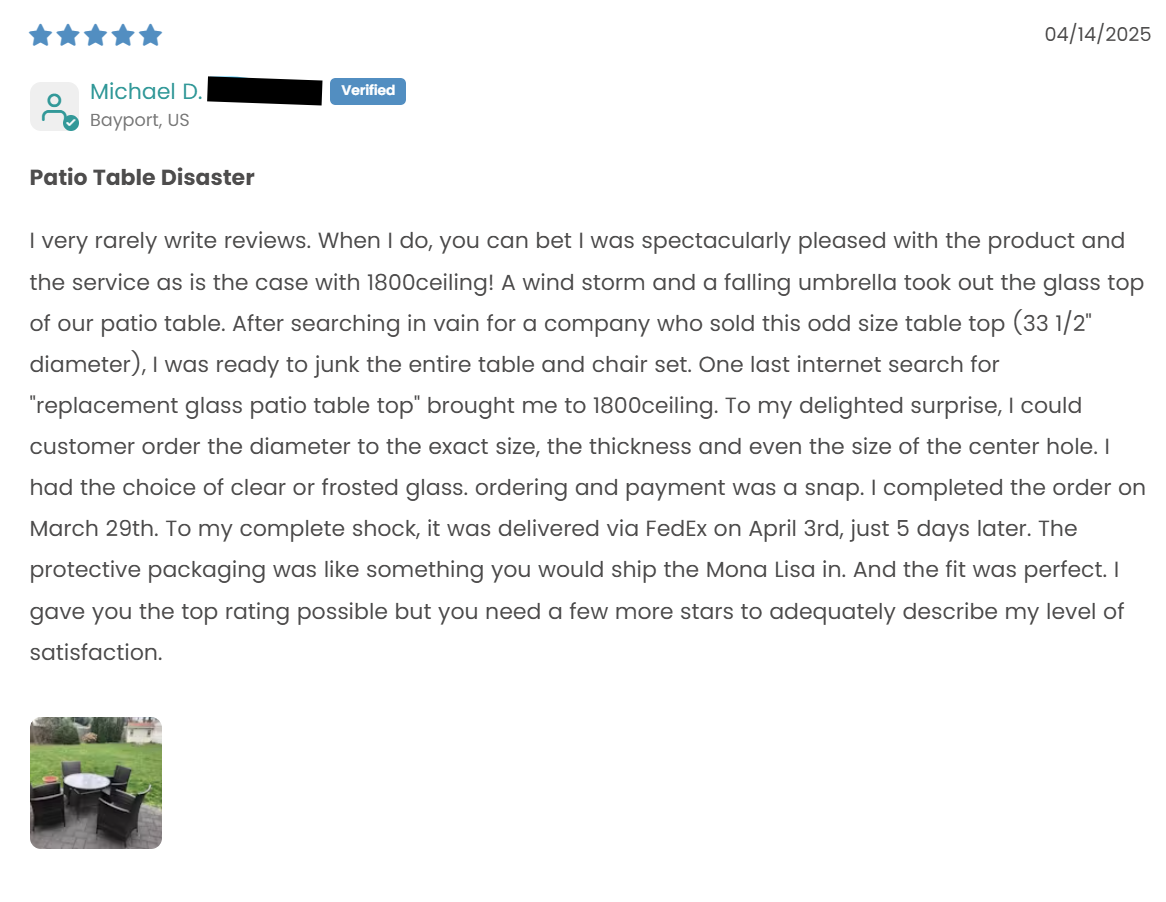The width and height of the screenshot is (1166, 902).
Task: Click the second rating star
Action: point(68,36)
